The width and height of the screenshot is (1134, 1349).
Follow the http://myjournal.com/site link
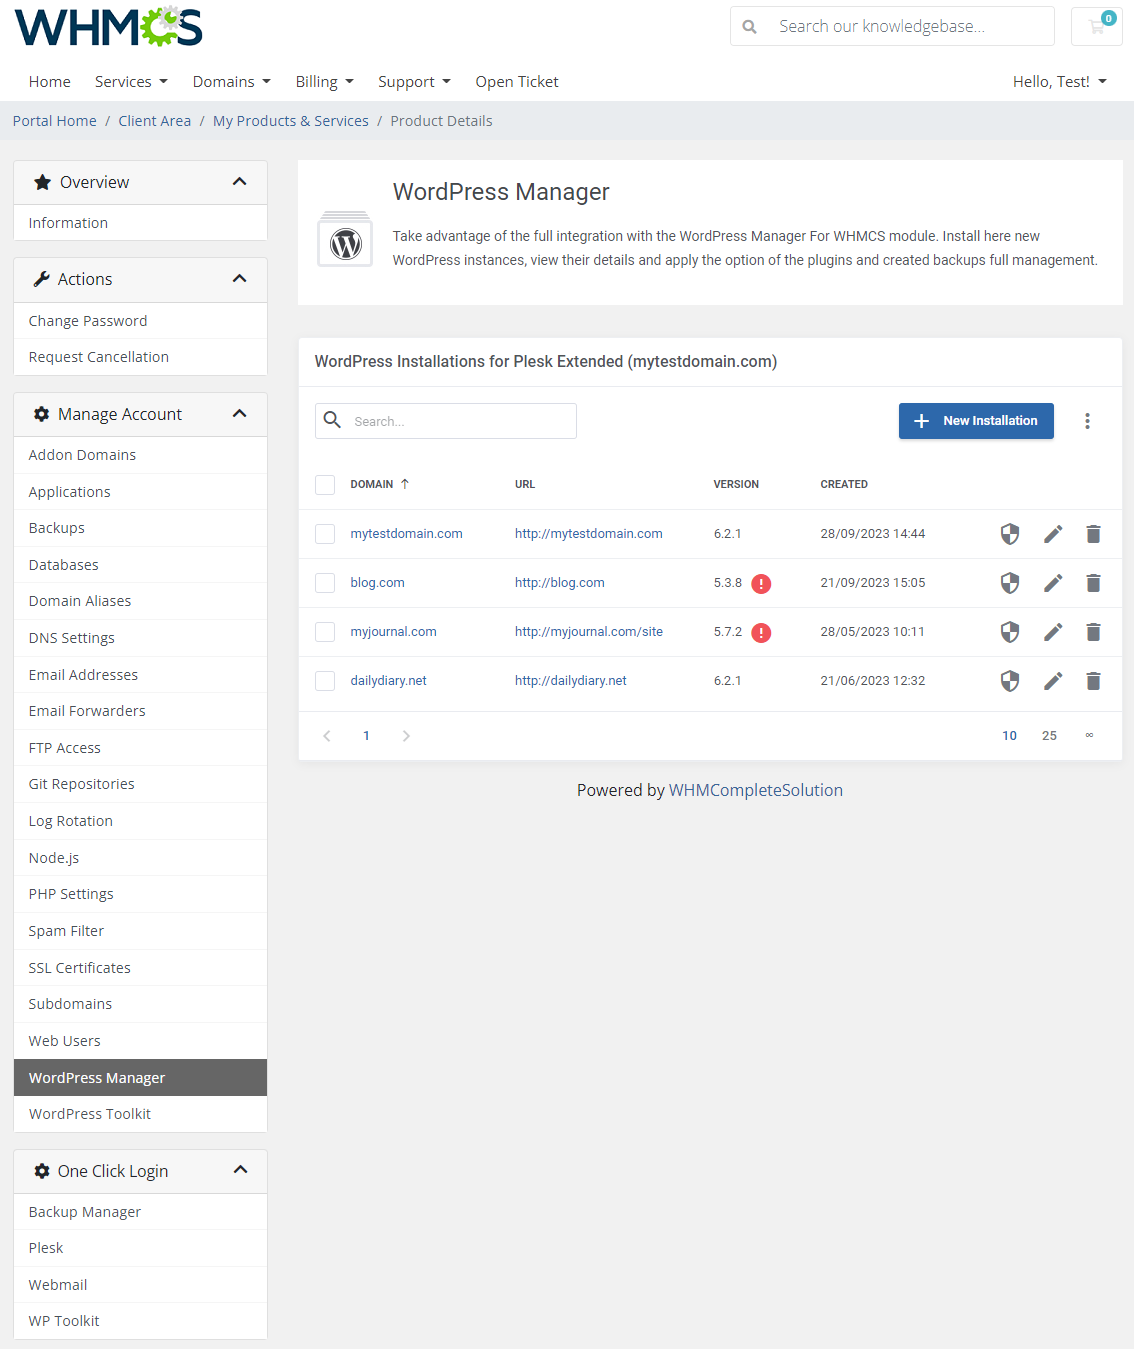pyautogui.click(x=588, y=631)
